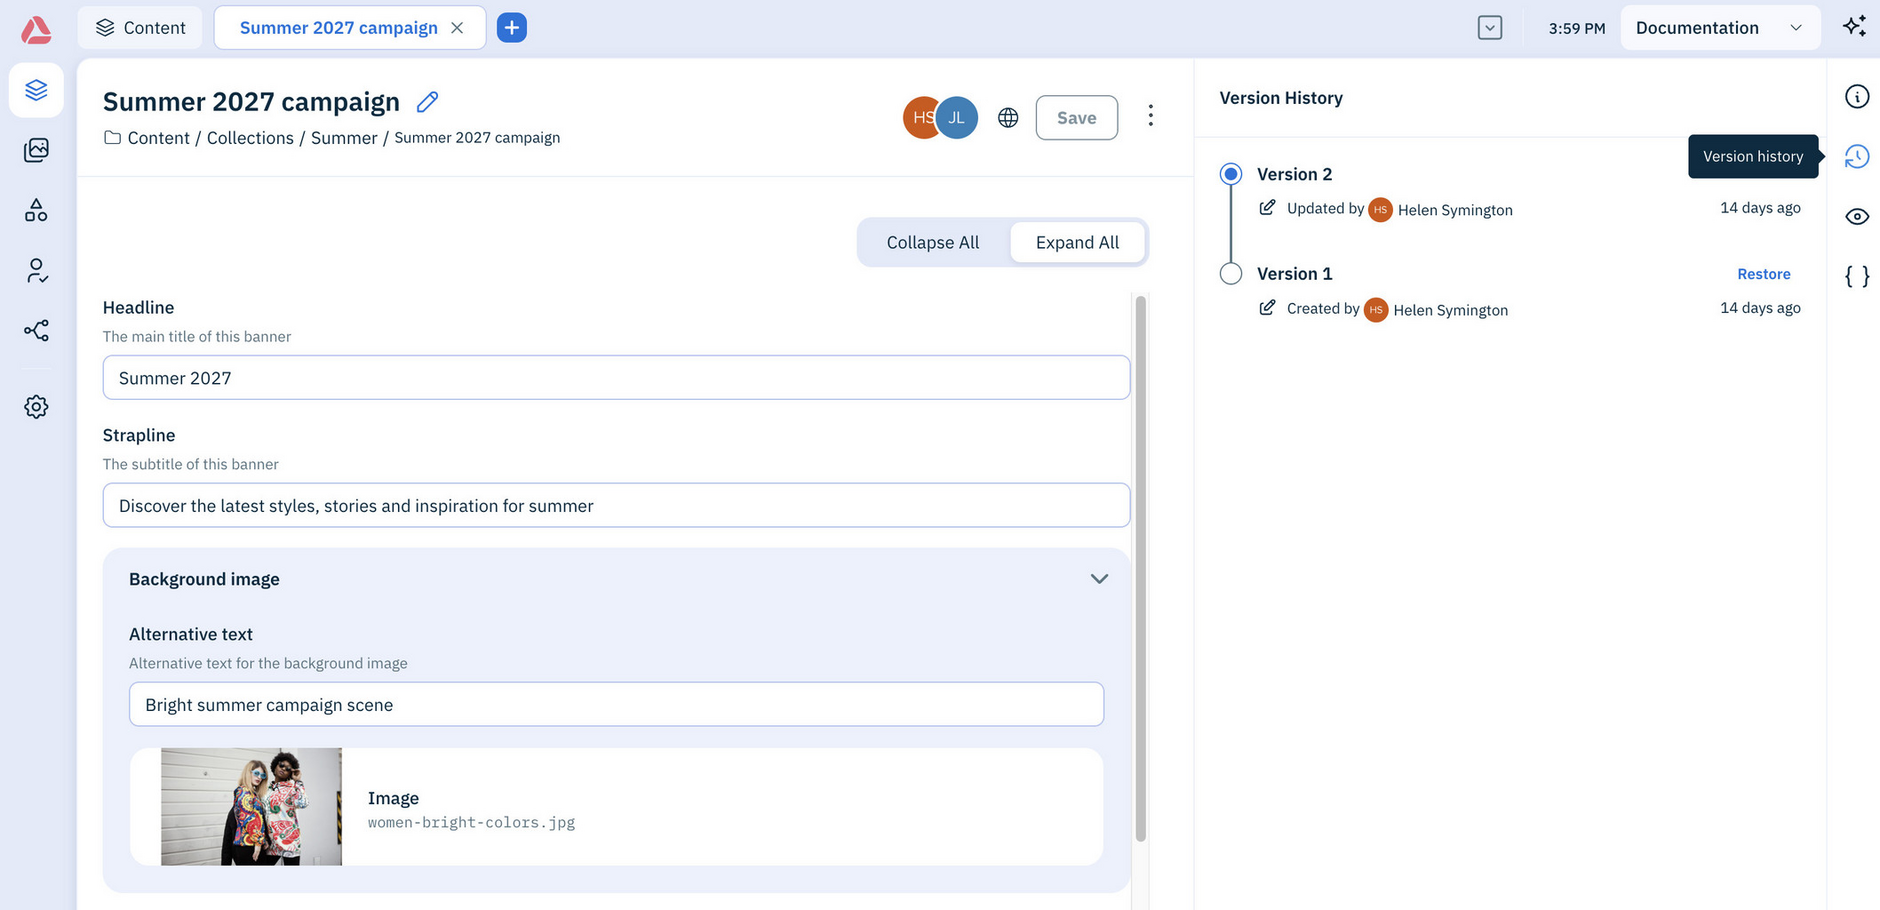1880x910 pixels.
Task: Select the Version 1 radio marker
Action: click(1231, 274)
